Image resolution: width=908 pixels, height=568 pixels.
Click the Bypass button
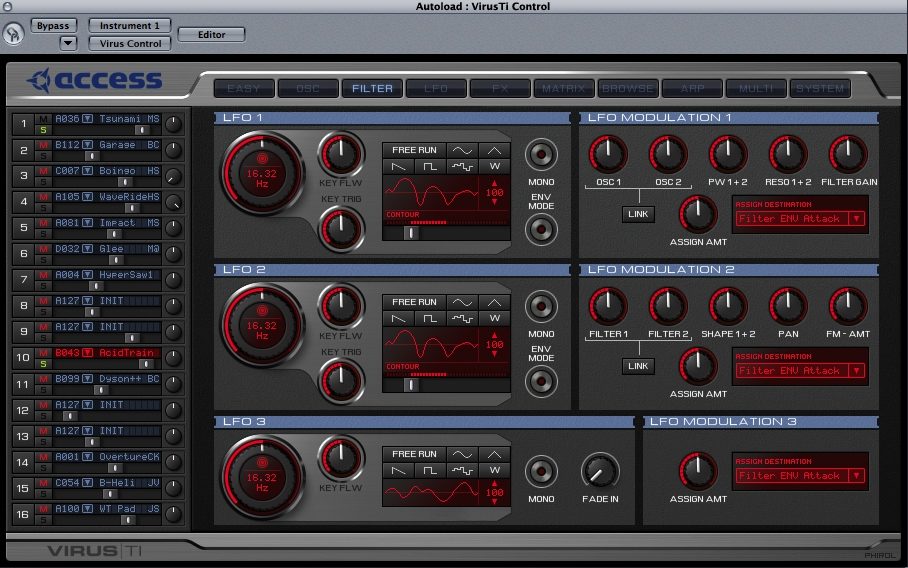[x=53, y=26]
